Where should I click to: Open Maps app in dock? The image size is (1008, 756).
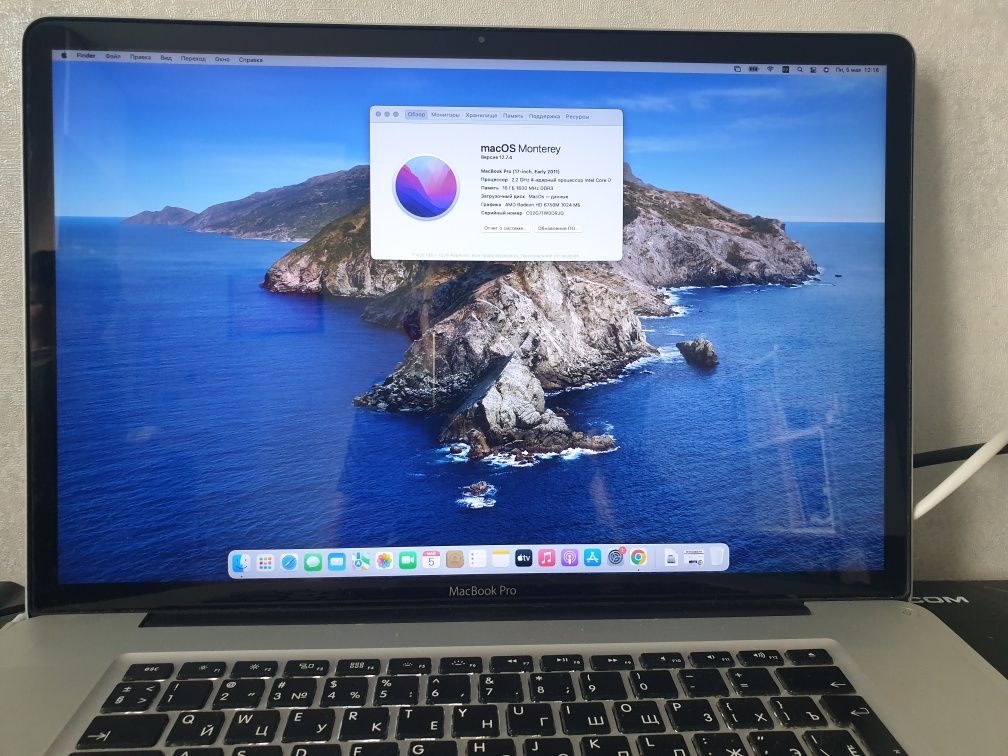[x=361, y=561]
